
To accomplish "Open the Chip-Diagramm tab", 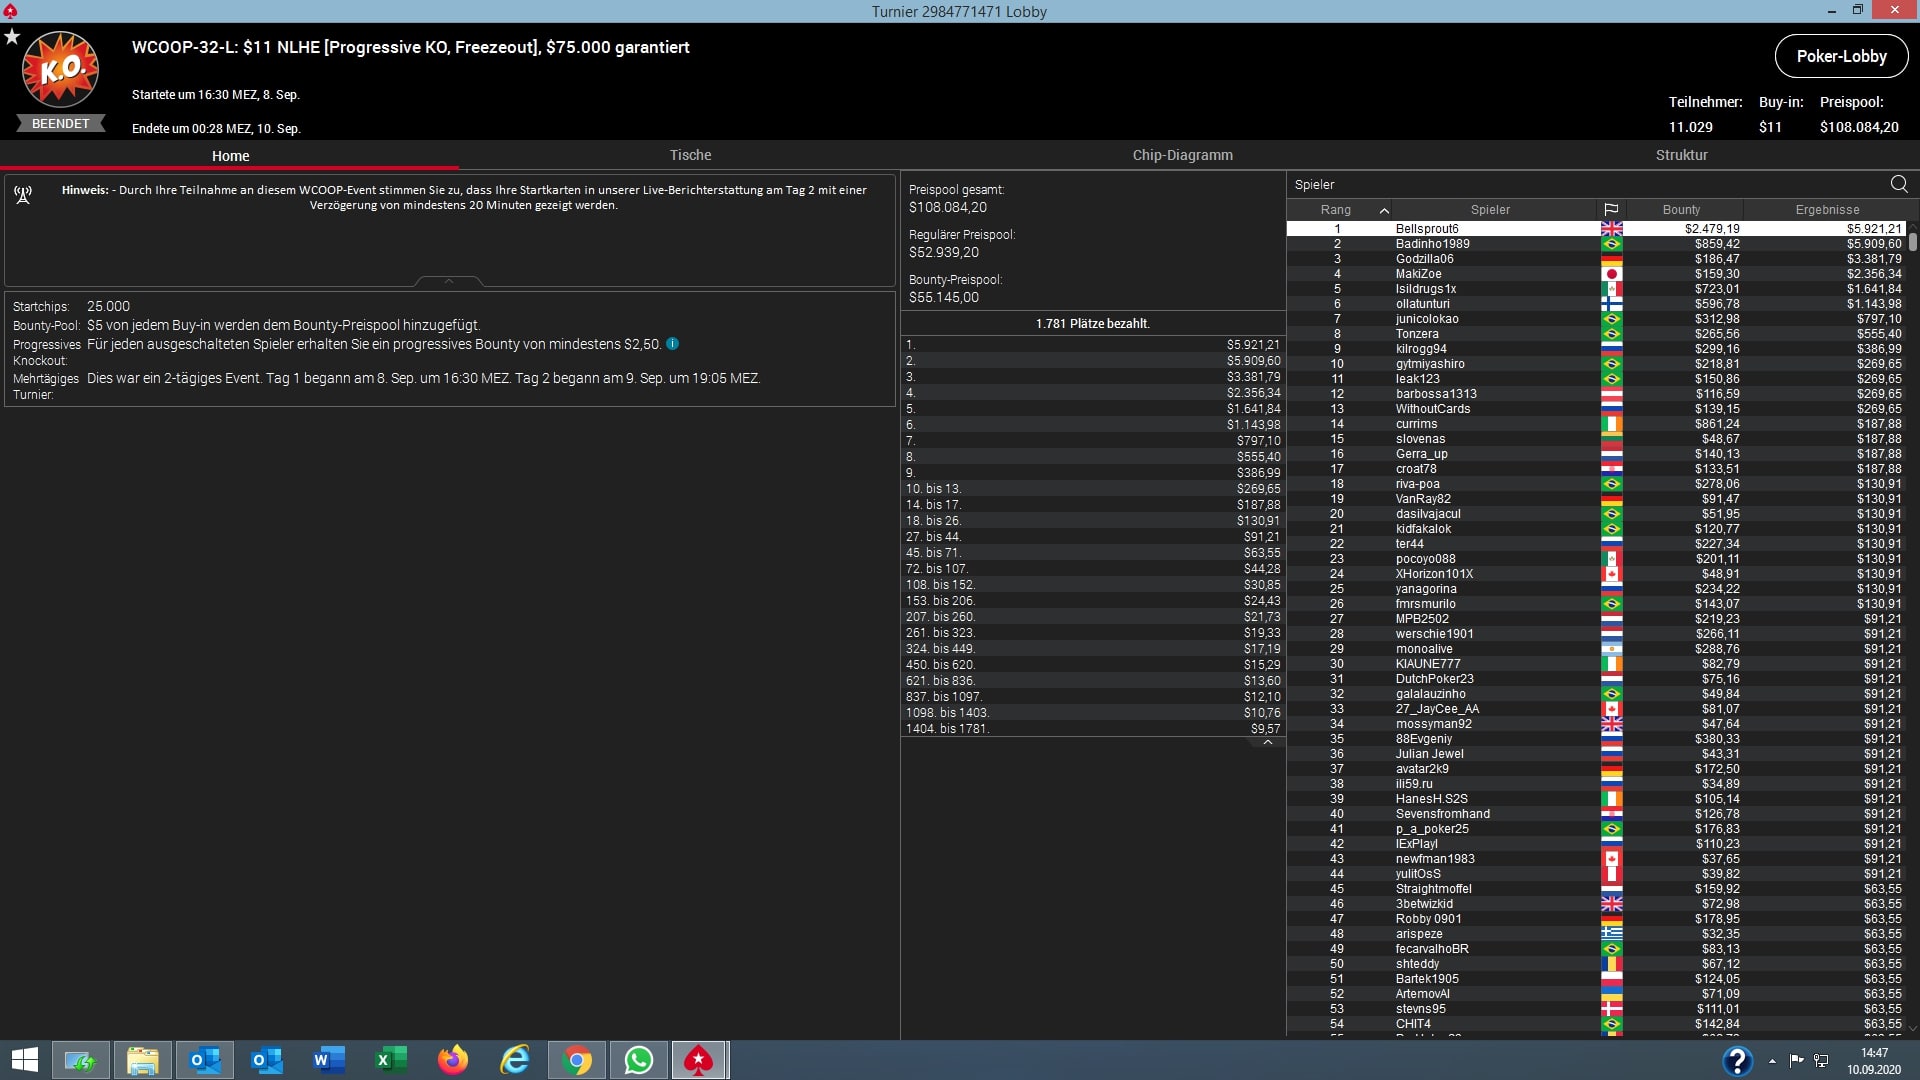I will pyautogui.click(x=1182, y=155).
